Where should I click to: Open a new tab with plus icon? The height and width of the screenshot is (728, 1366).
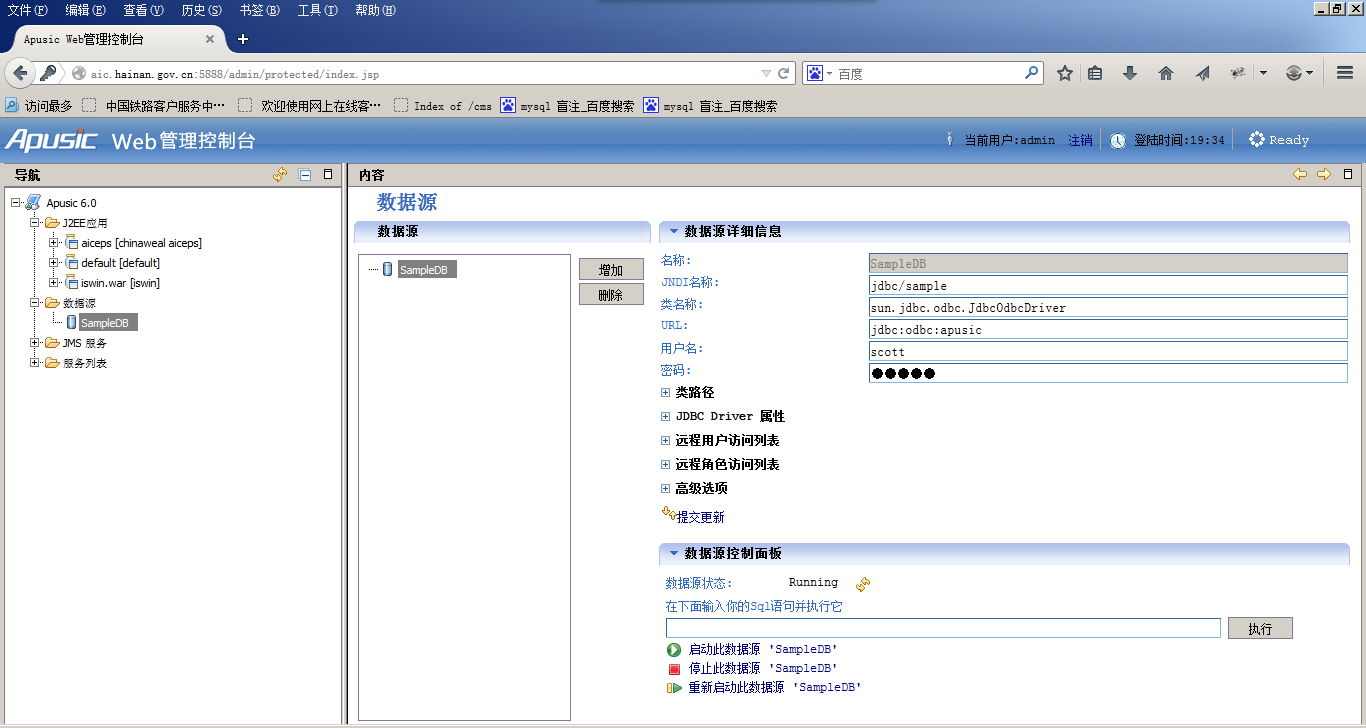pyautogui.click(x=242, y=39)
